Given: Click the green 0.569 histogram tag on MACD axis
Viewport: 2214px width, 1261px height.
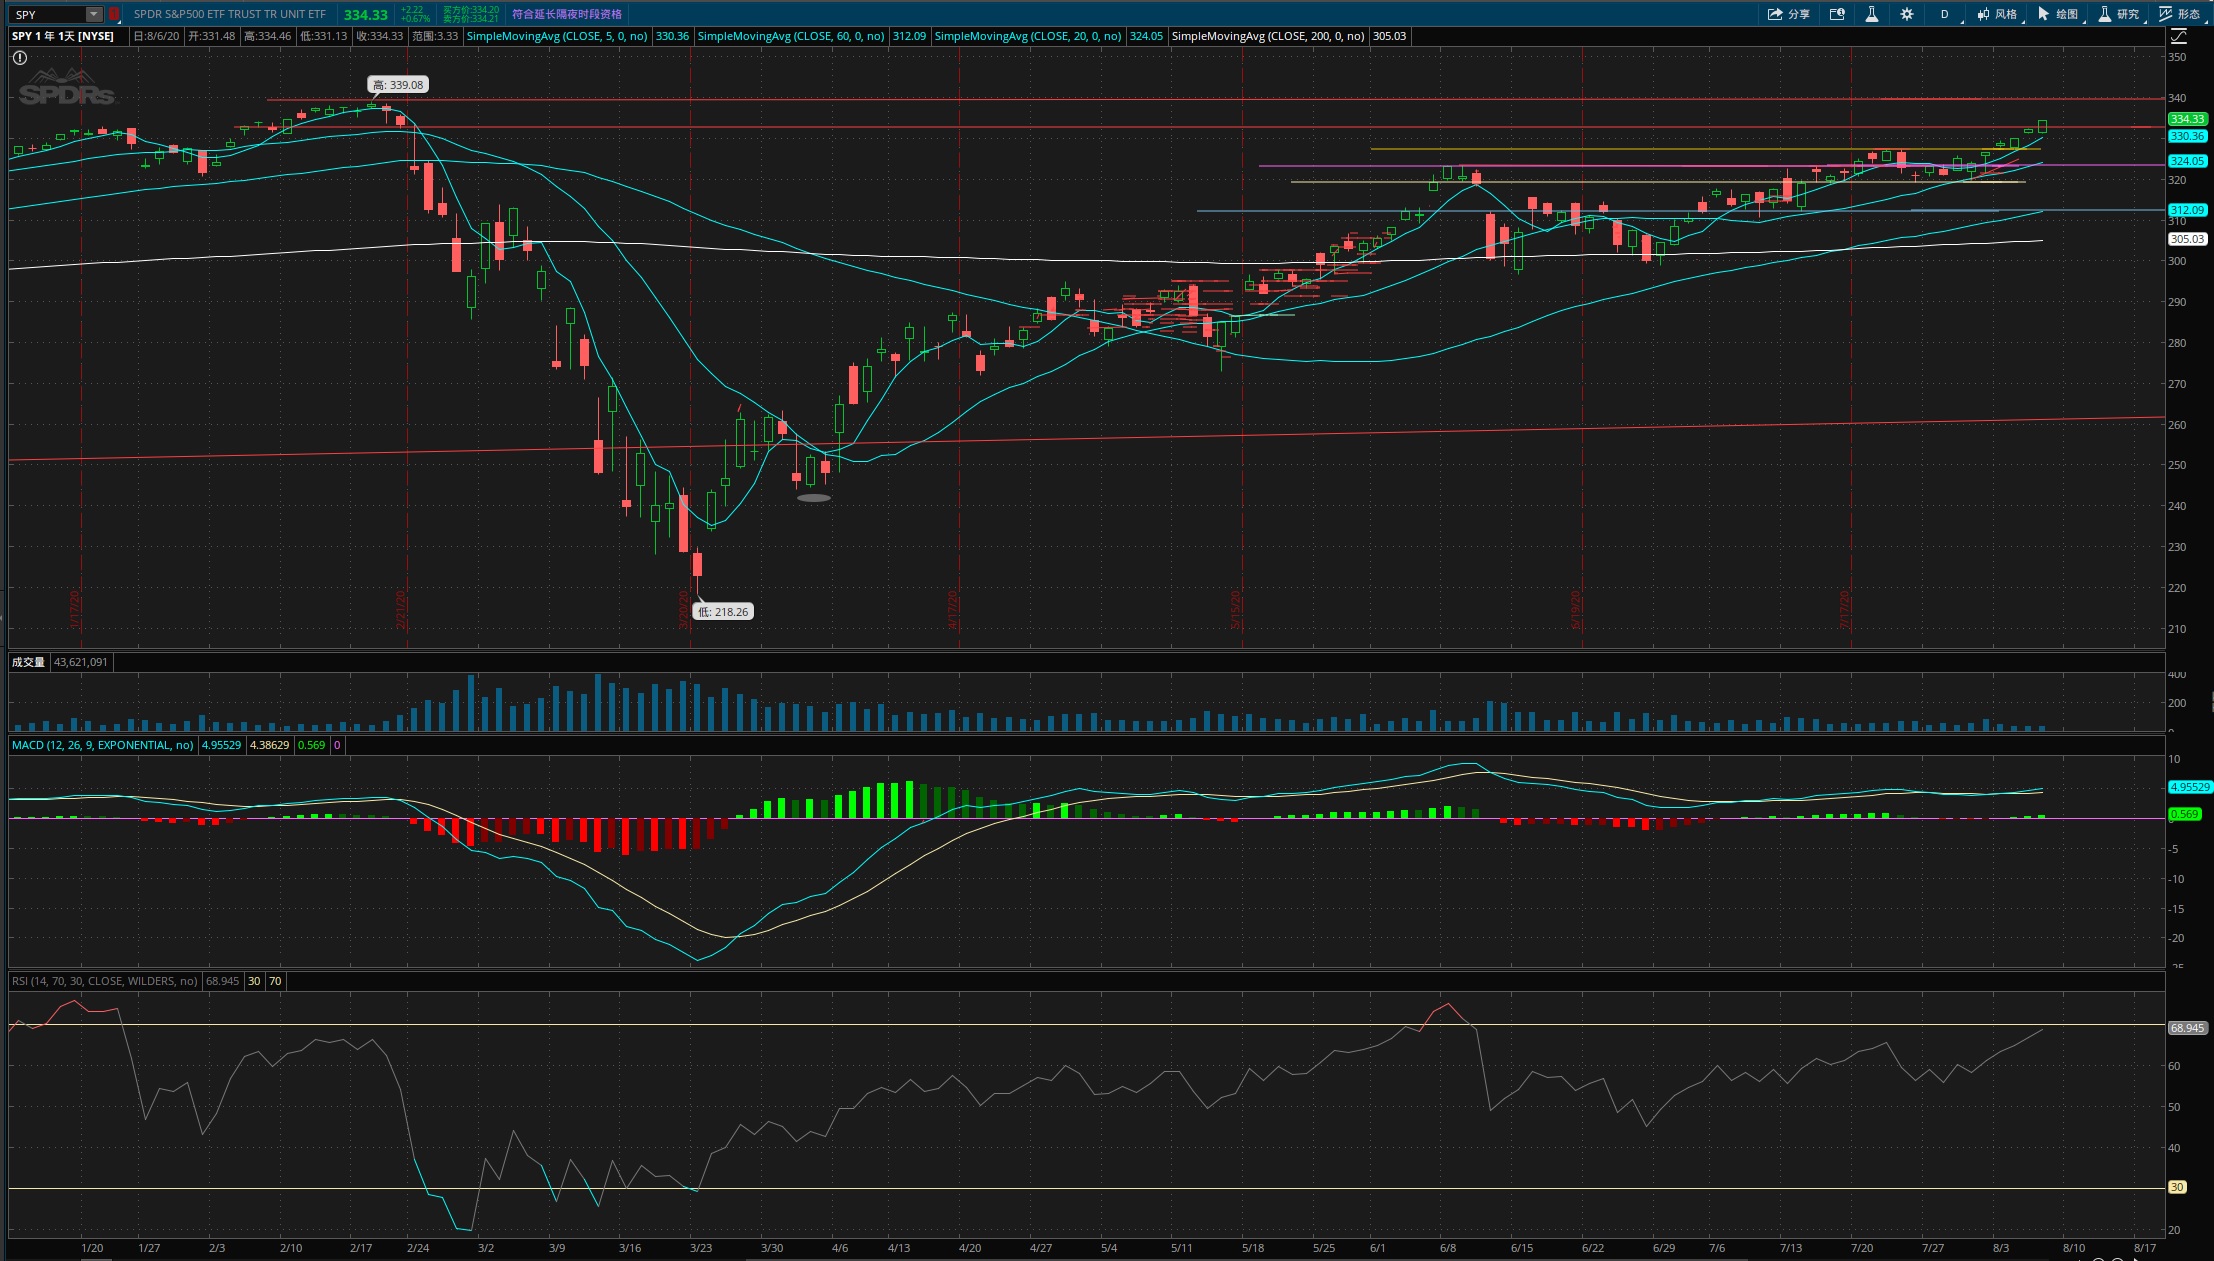Looking at the screenshot, I should click(x=2185, y=814).
